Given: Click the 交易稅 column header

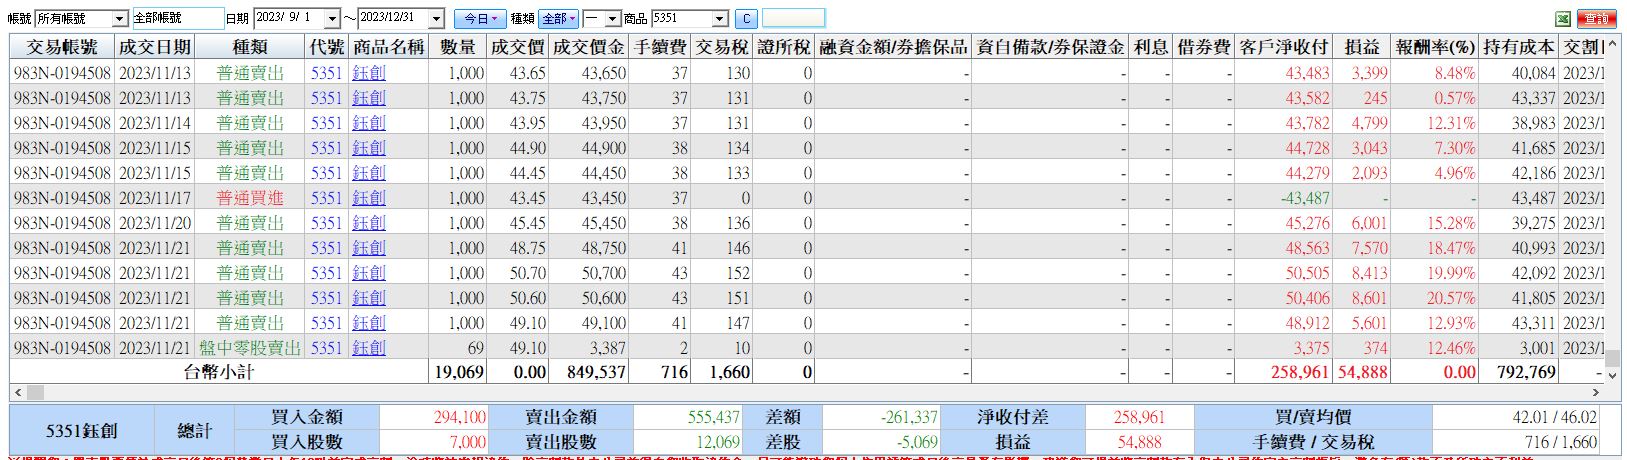Looking at the screenshot, I should 723,47.
